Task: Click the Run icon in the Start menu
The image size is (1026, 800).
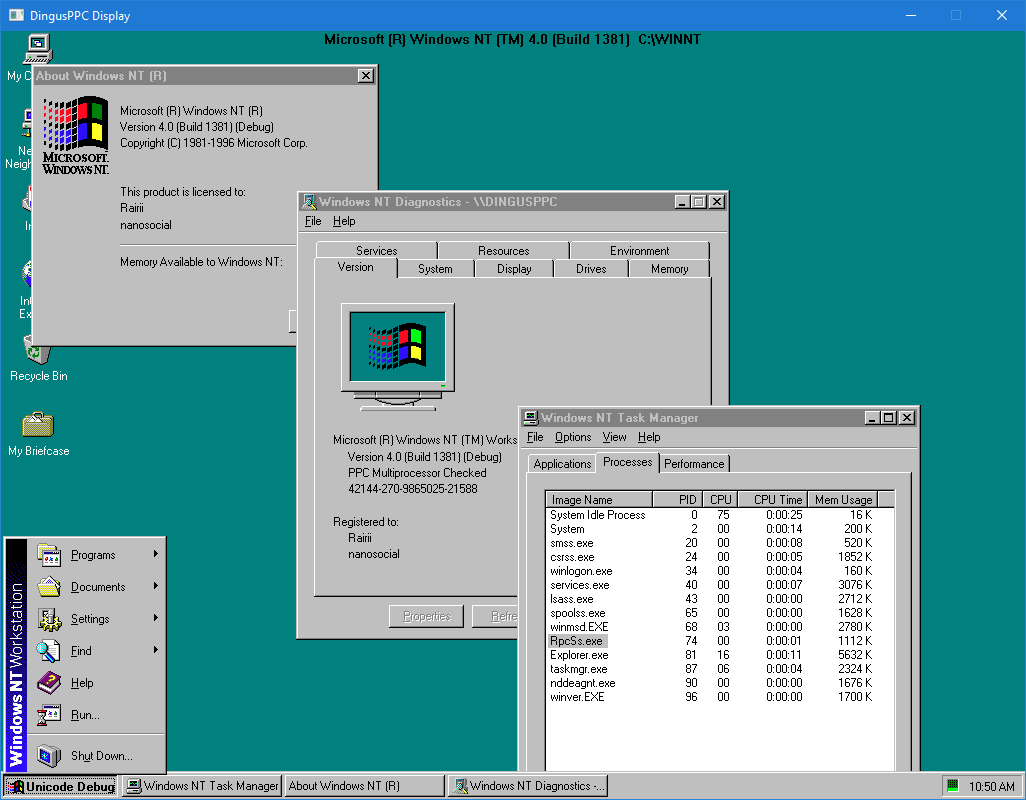Action: point(49,715)
